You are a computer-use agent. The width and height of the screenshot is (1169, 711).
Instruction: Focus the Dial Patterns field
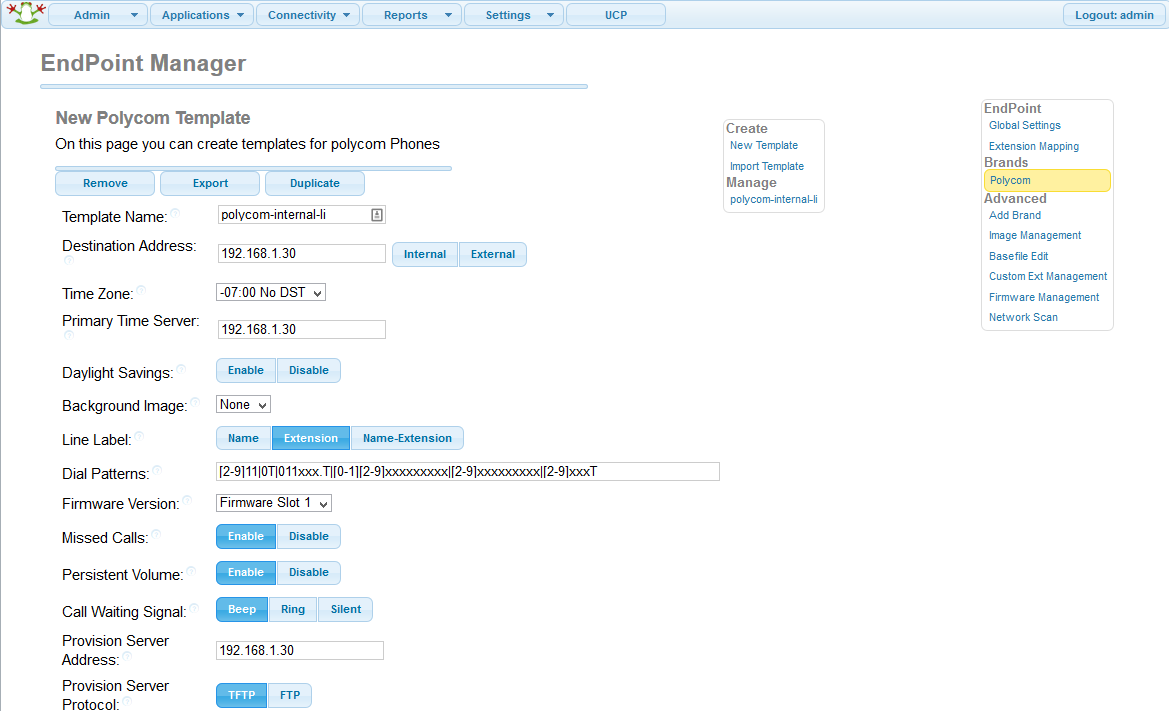click(x=467, y=472)
